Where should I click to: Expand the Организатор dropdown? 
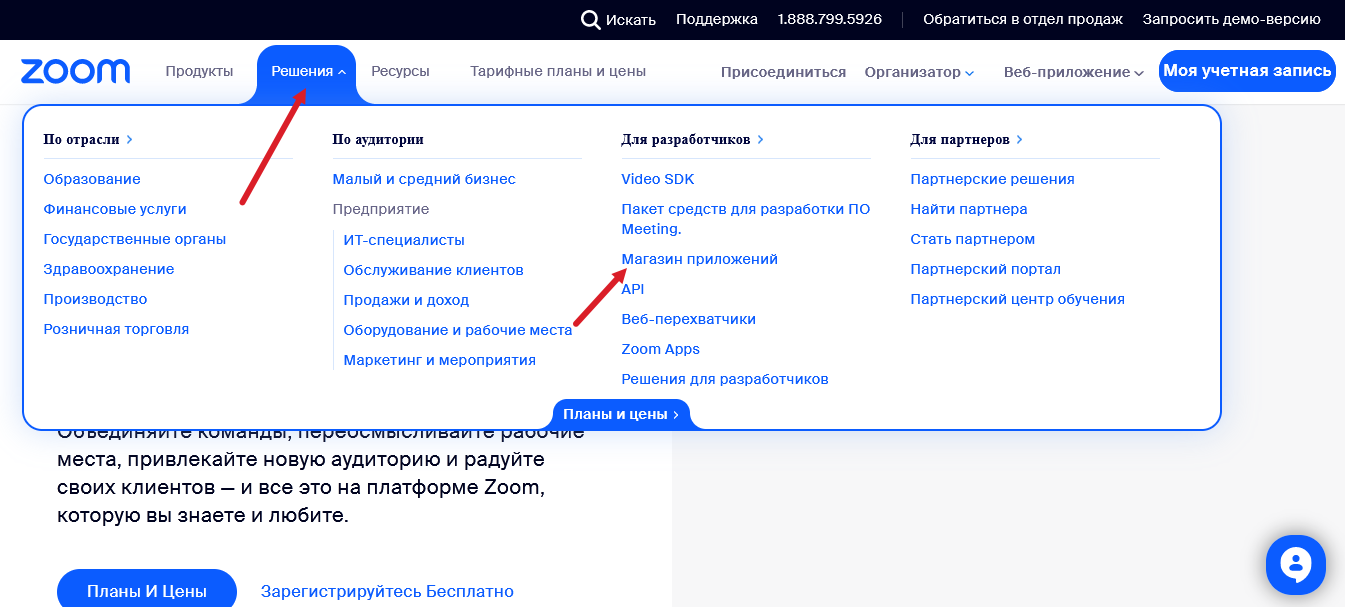[x=919, y=72]
